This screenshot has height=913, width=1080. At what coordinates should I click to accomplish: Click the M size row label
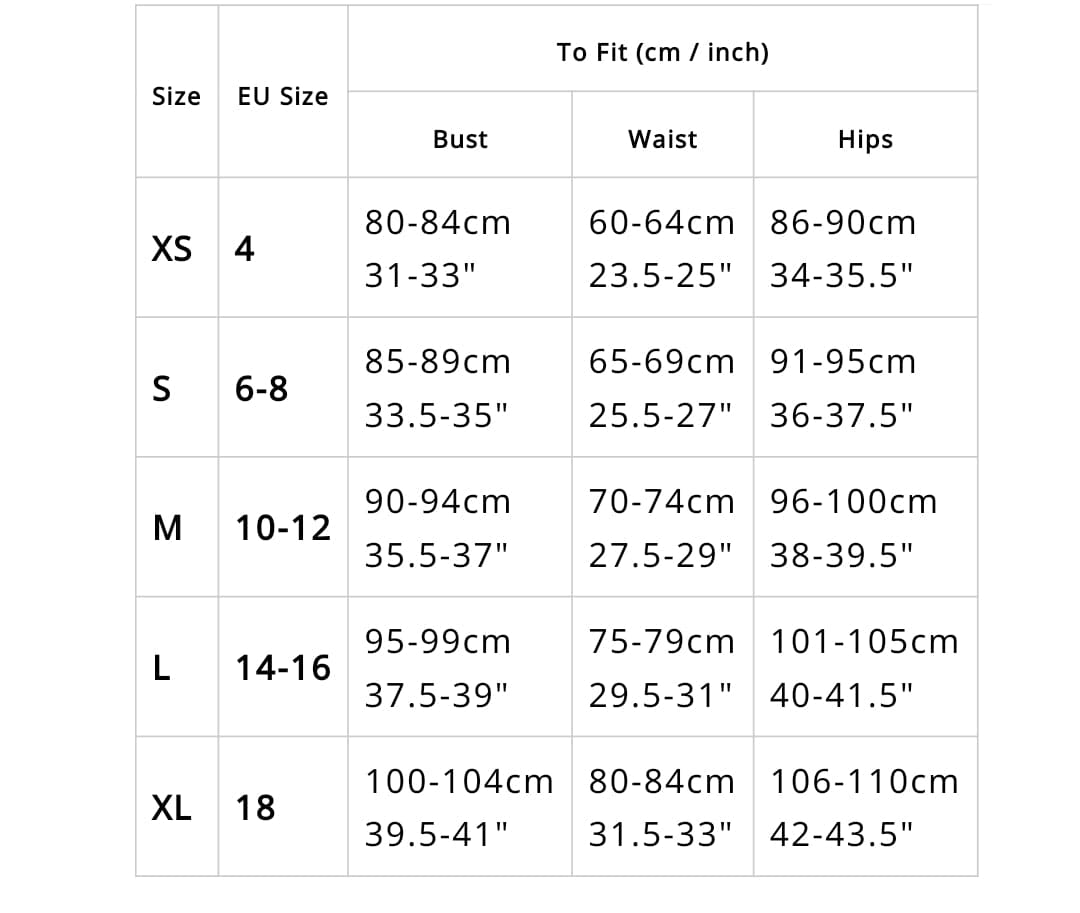167,528
